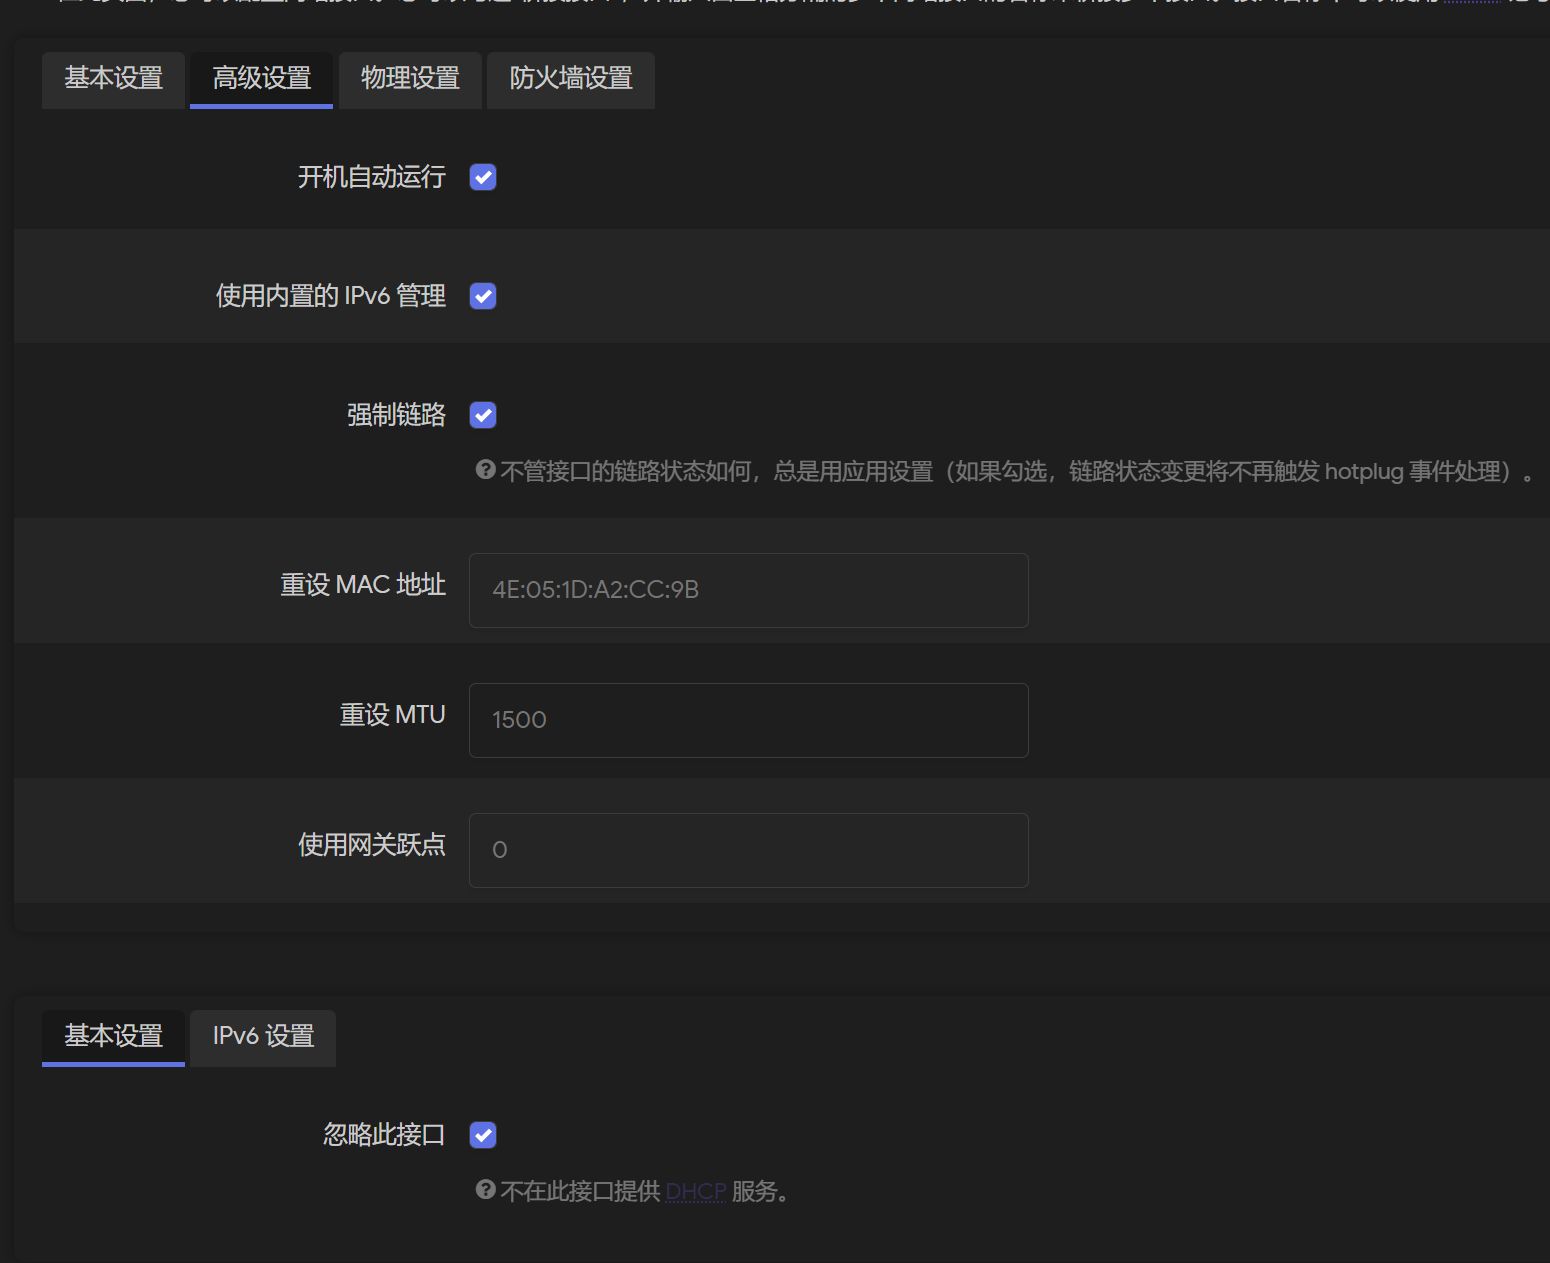Focus the 重设 MTU input field
This screenshot has width=1550, height=1263.
[749, 720]
